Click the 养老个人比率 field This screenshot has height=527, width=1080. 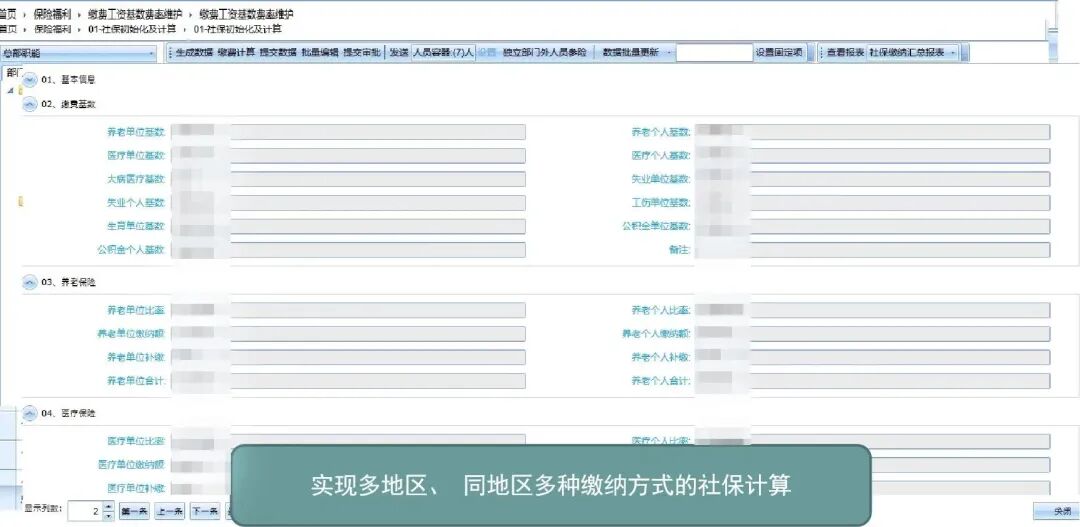coord(873,311)
